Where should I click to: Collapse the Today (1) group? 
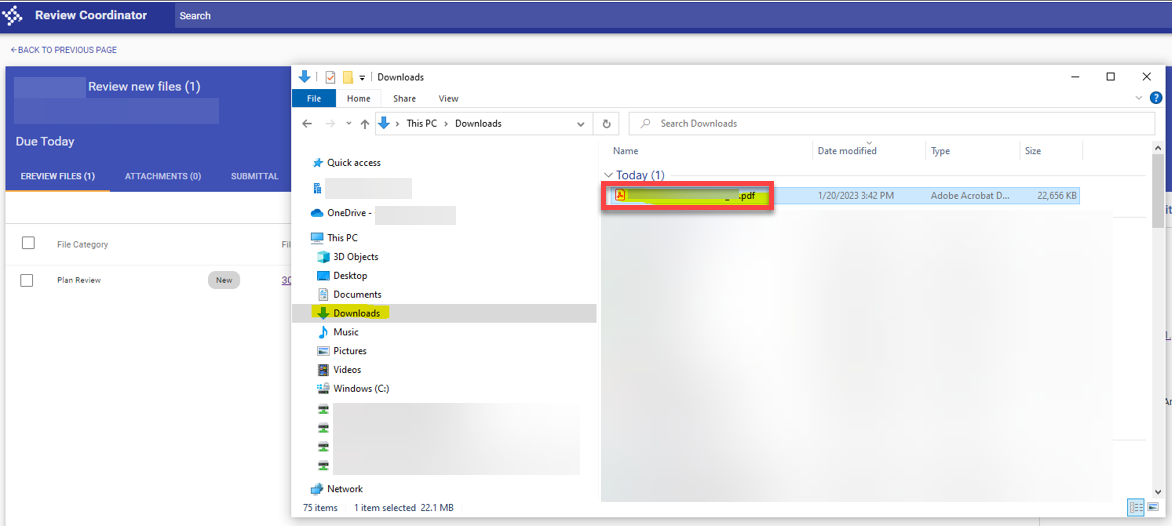click(608, 175)
